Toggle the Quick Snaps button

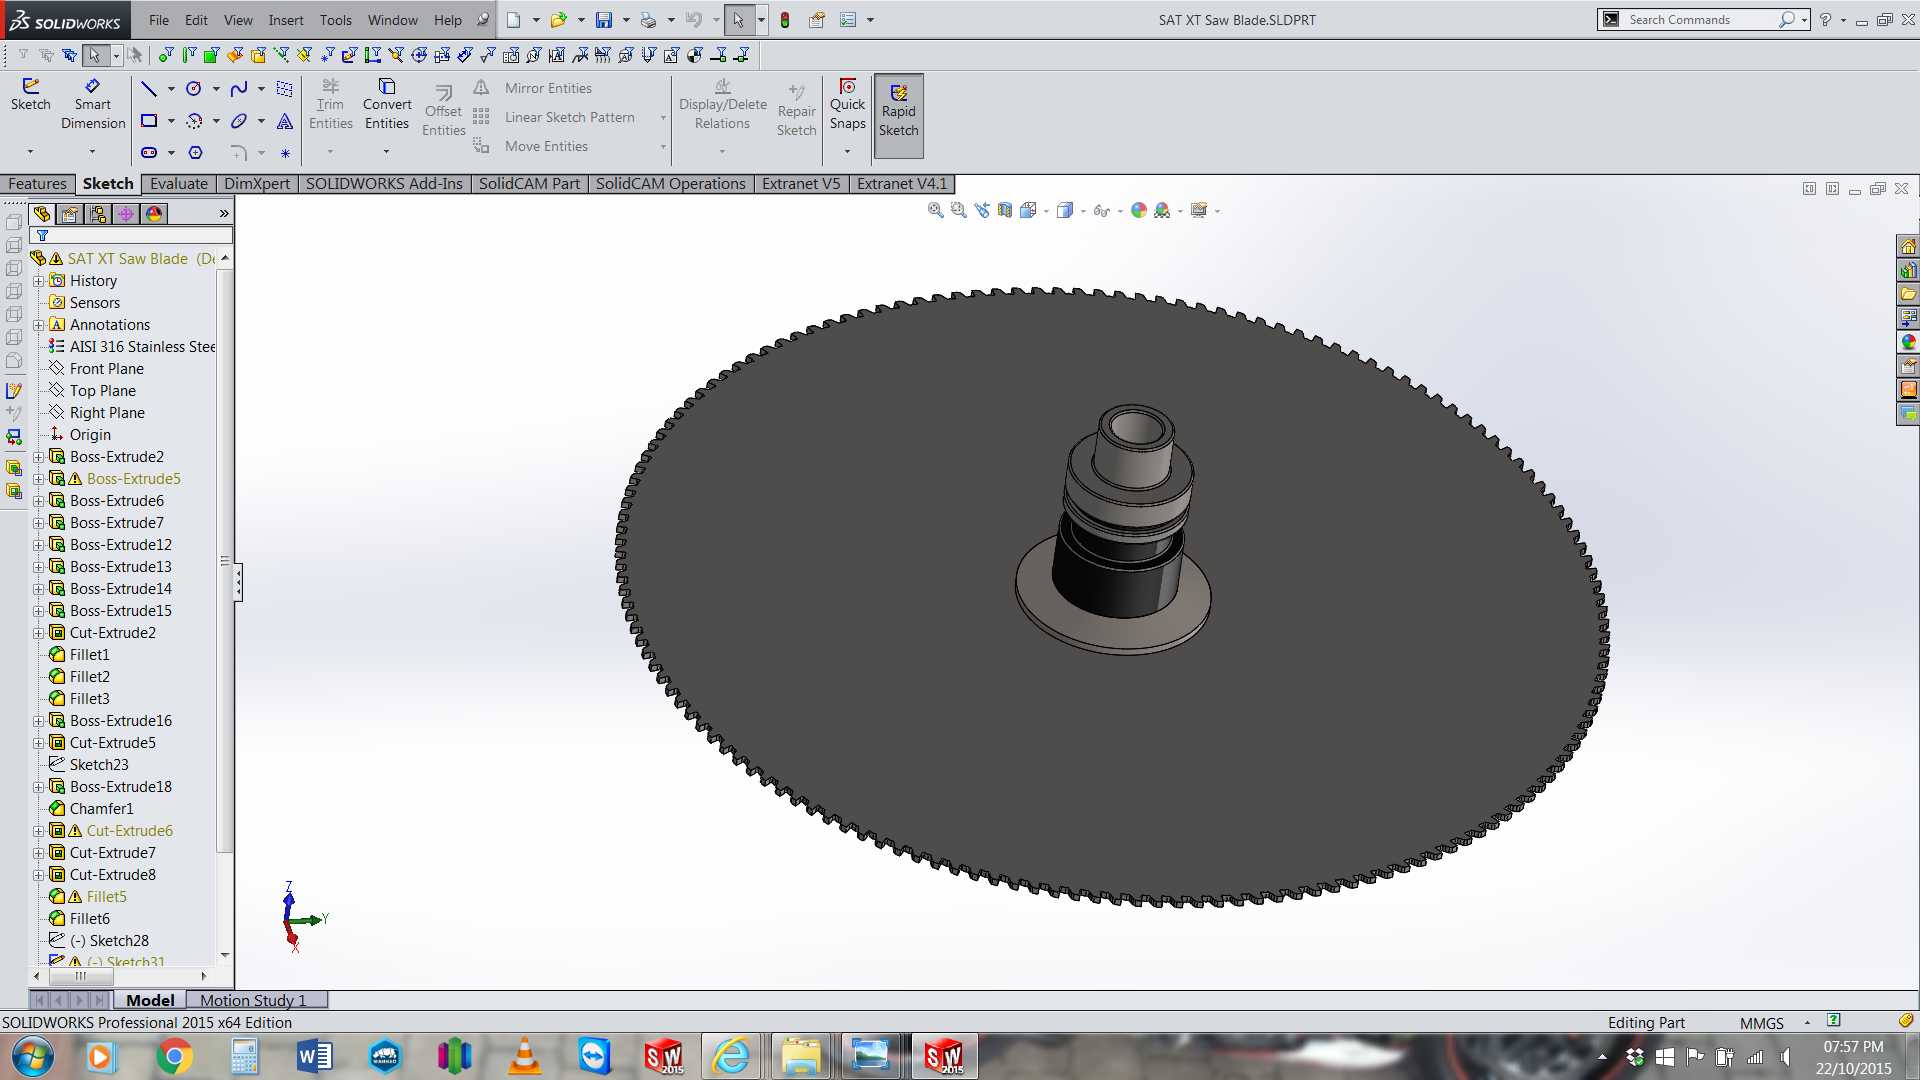[x=847, y=106]
